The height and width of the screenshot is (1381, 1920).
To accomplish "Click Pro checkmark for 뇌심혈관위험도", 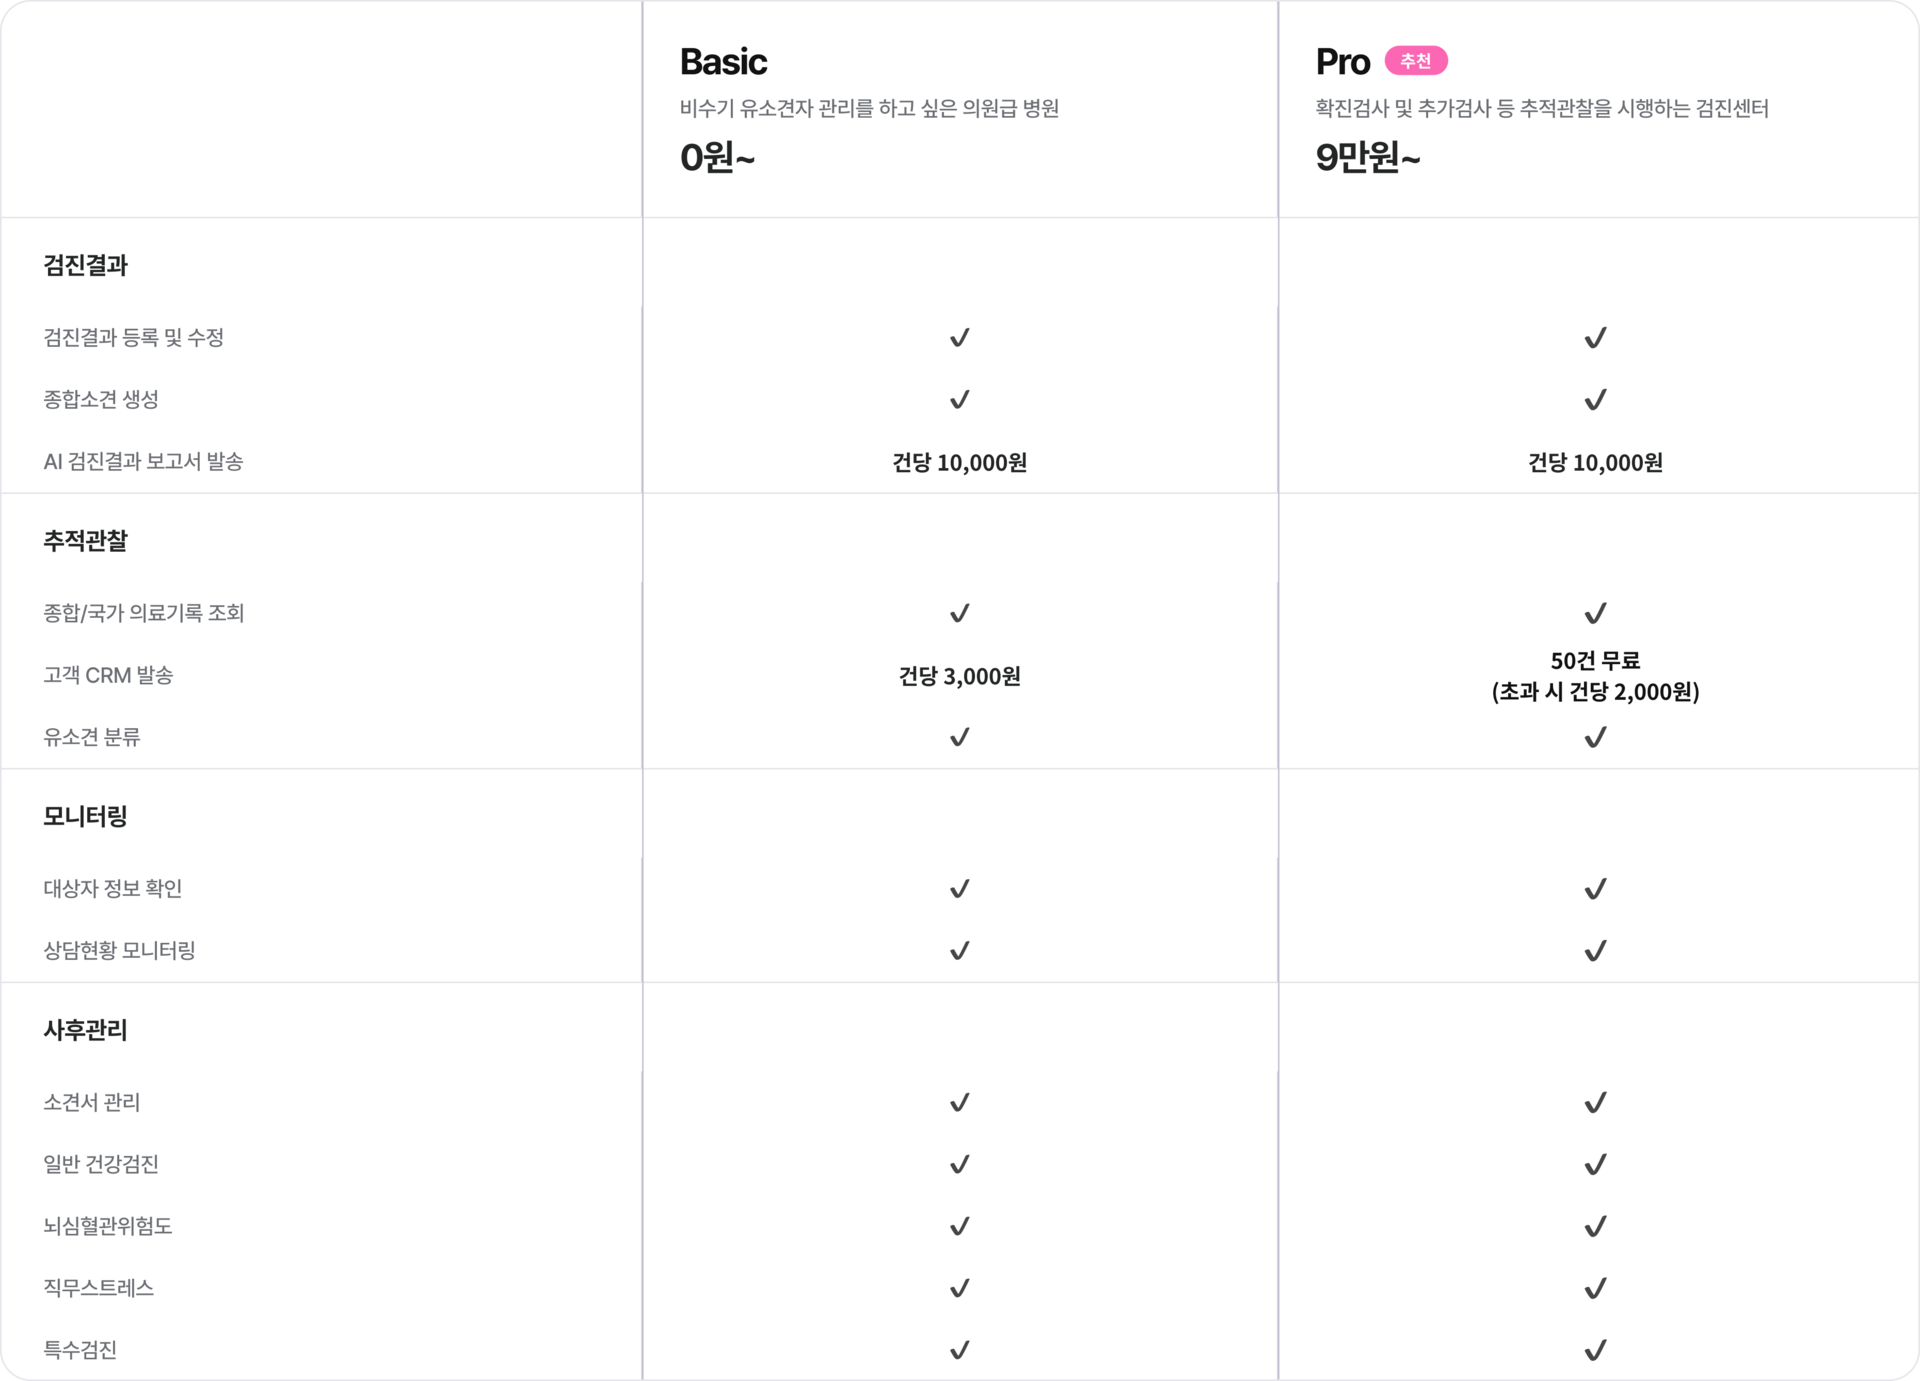I will tap(1595, 1226).
